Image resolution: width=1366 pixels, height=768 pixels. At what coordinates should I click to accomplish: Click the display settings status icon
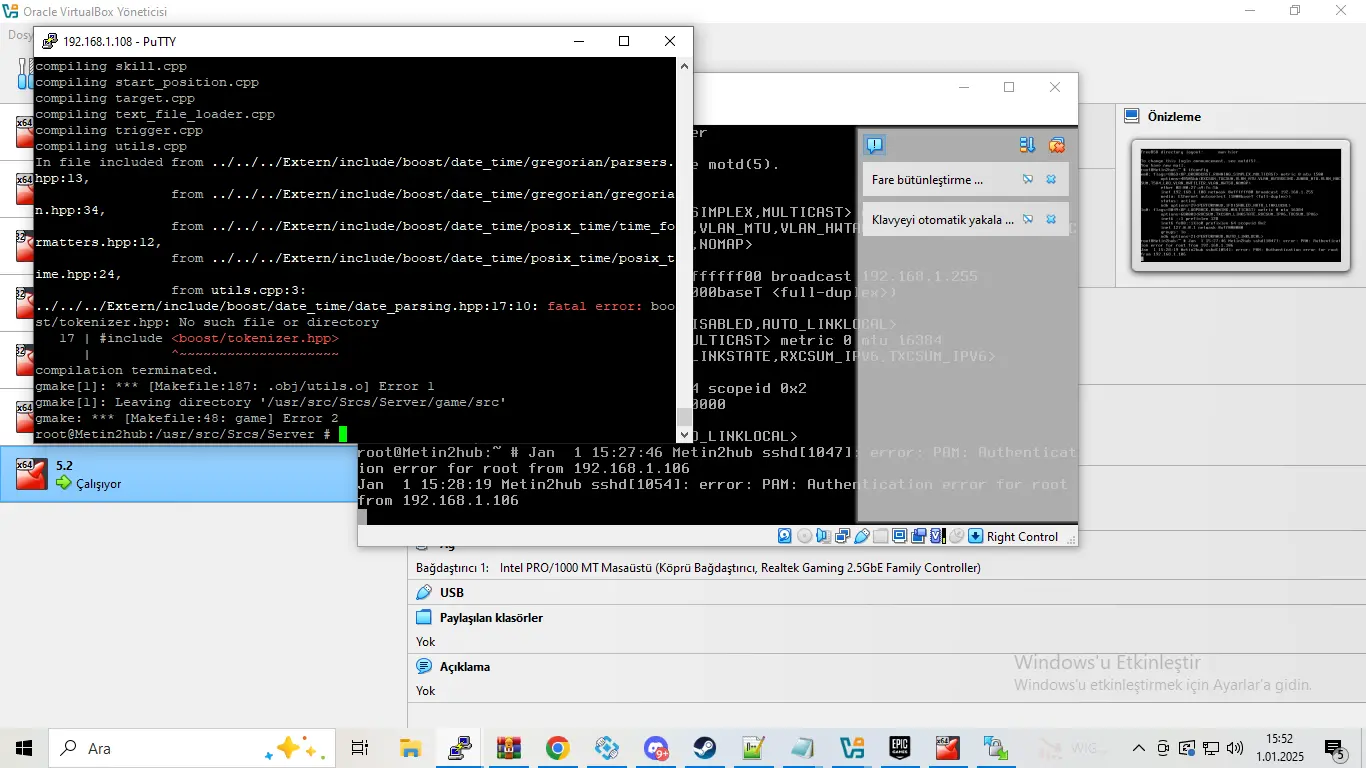900,536
